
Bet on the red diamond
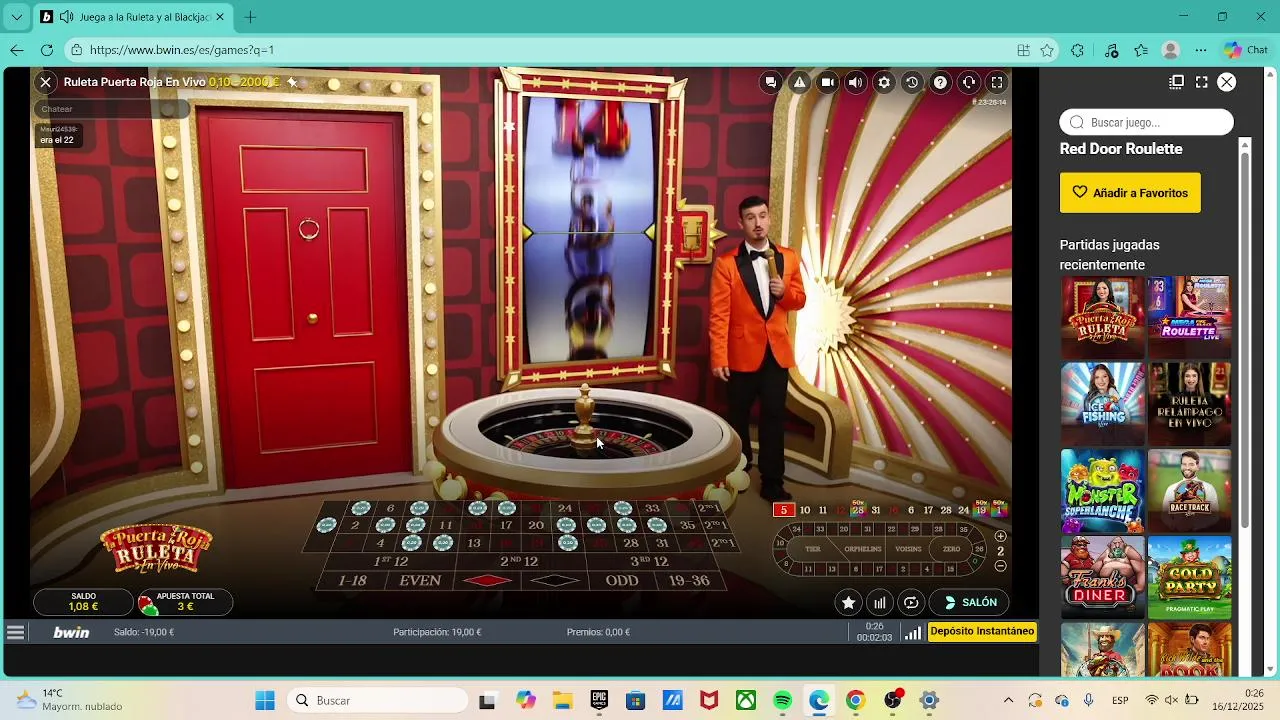point(487,581)
